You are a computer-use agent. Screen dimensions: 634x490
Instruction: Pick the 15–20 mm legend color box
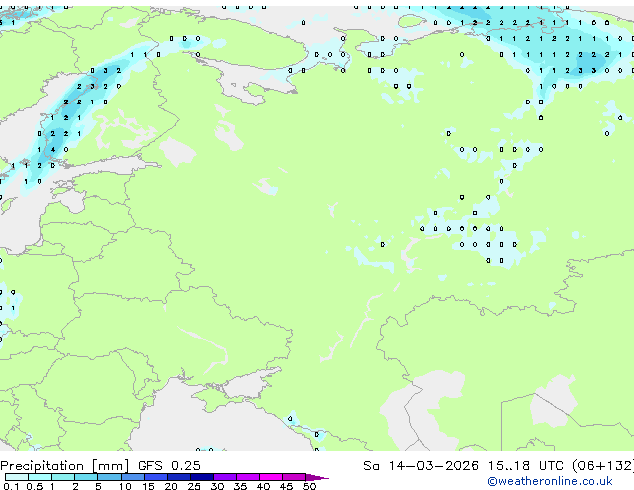coord(155,477)
